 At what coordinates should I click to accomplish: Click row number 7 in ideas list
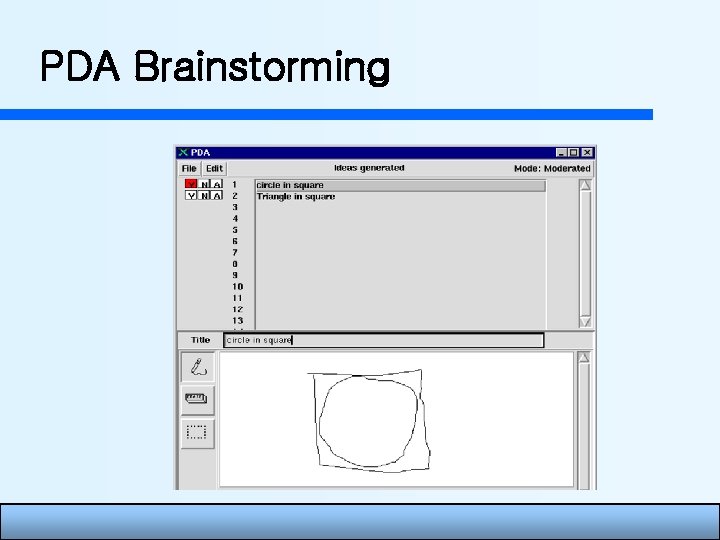pos(235,253)
